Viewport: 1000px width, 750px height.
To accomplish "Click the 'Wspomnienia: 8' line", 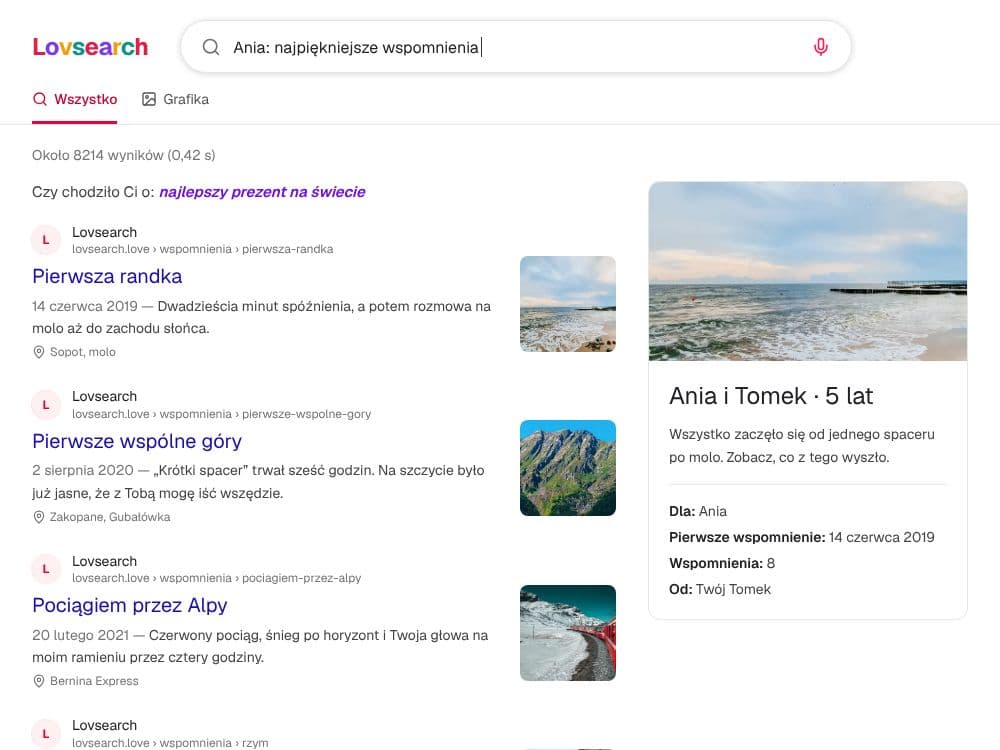I will 722,563.
